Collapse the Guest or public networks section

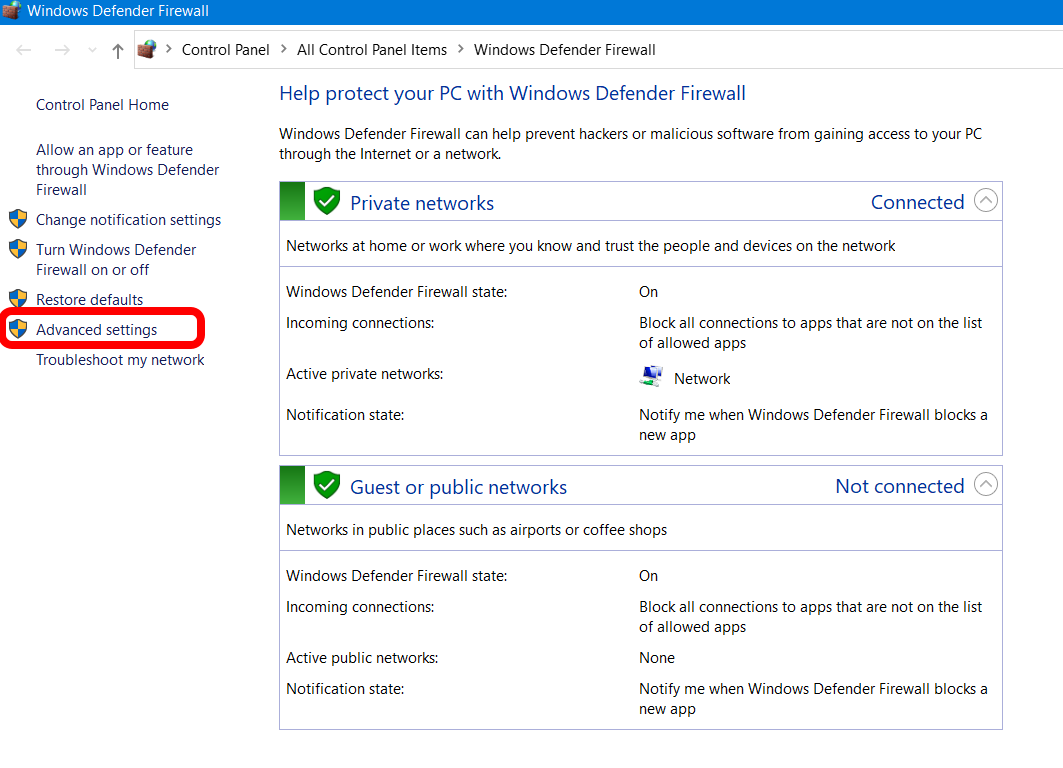[x=986, y=485]
